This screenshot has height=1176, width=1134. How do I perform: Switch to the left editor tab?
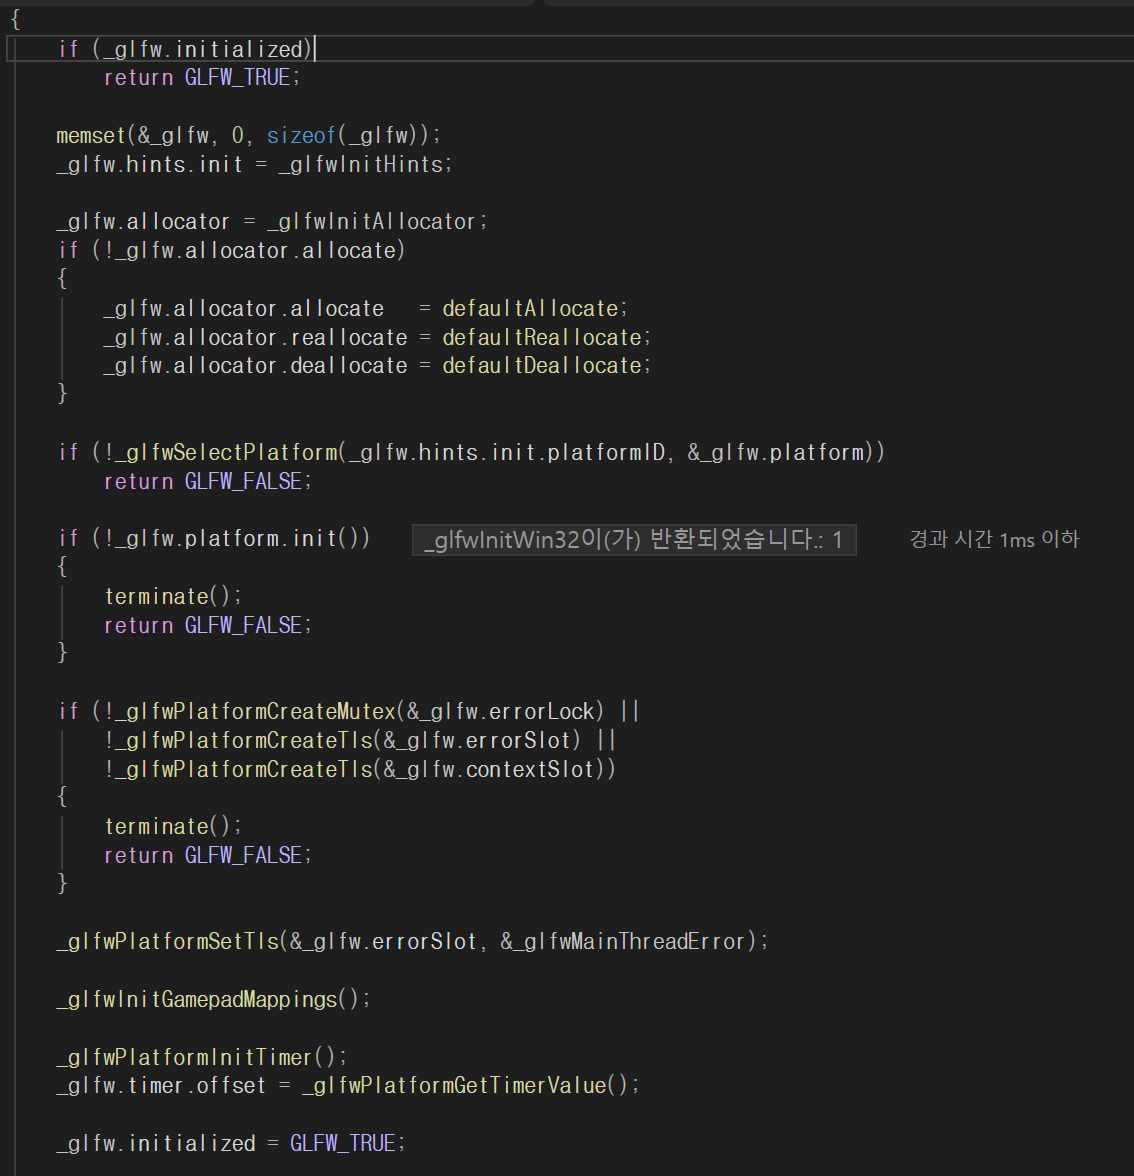[270, 3]
